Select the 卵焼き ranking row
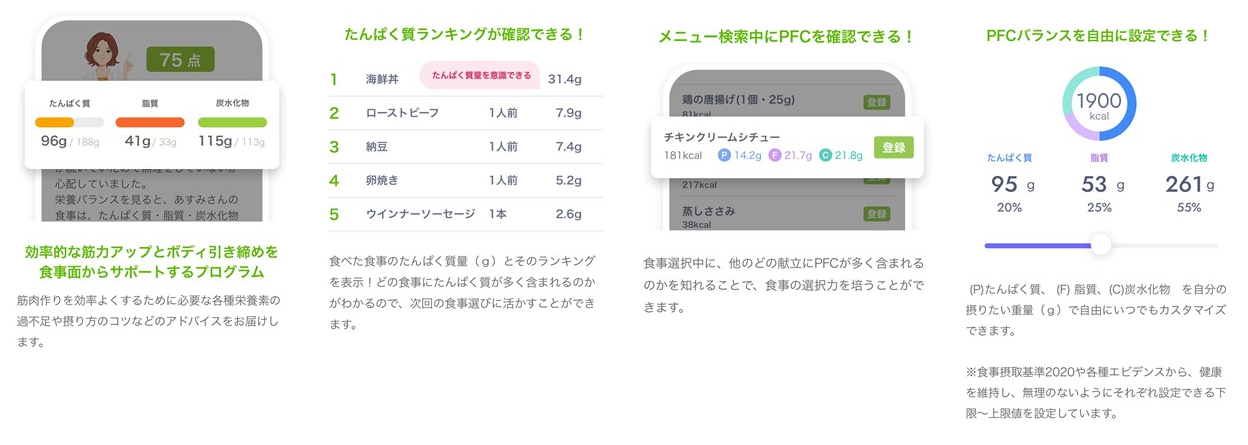 (465, 181)
